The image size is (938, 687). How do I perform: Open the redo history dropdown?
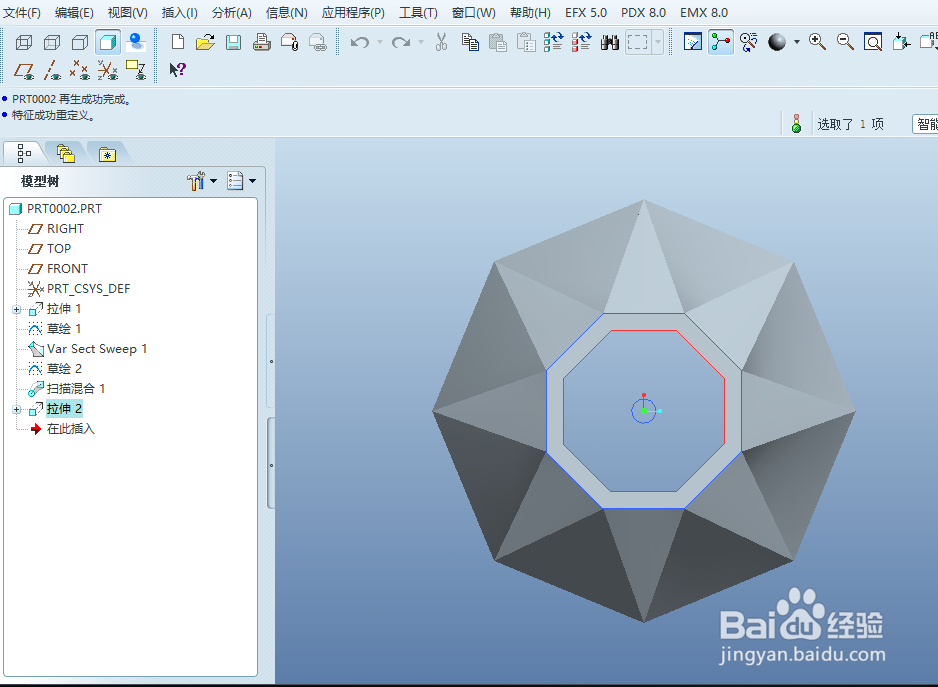point(421,42)
